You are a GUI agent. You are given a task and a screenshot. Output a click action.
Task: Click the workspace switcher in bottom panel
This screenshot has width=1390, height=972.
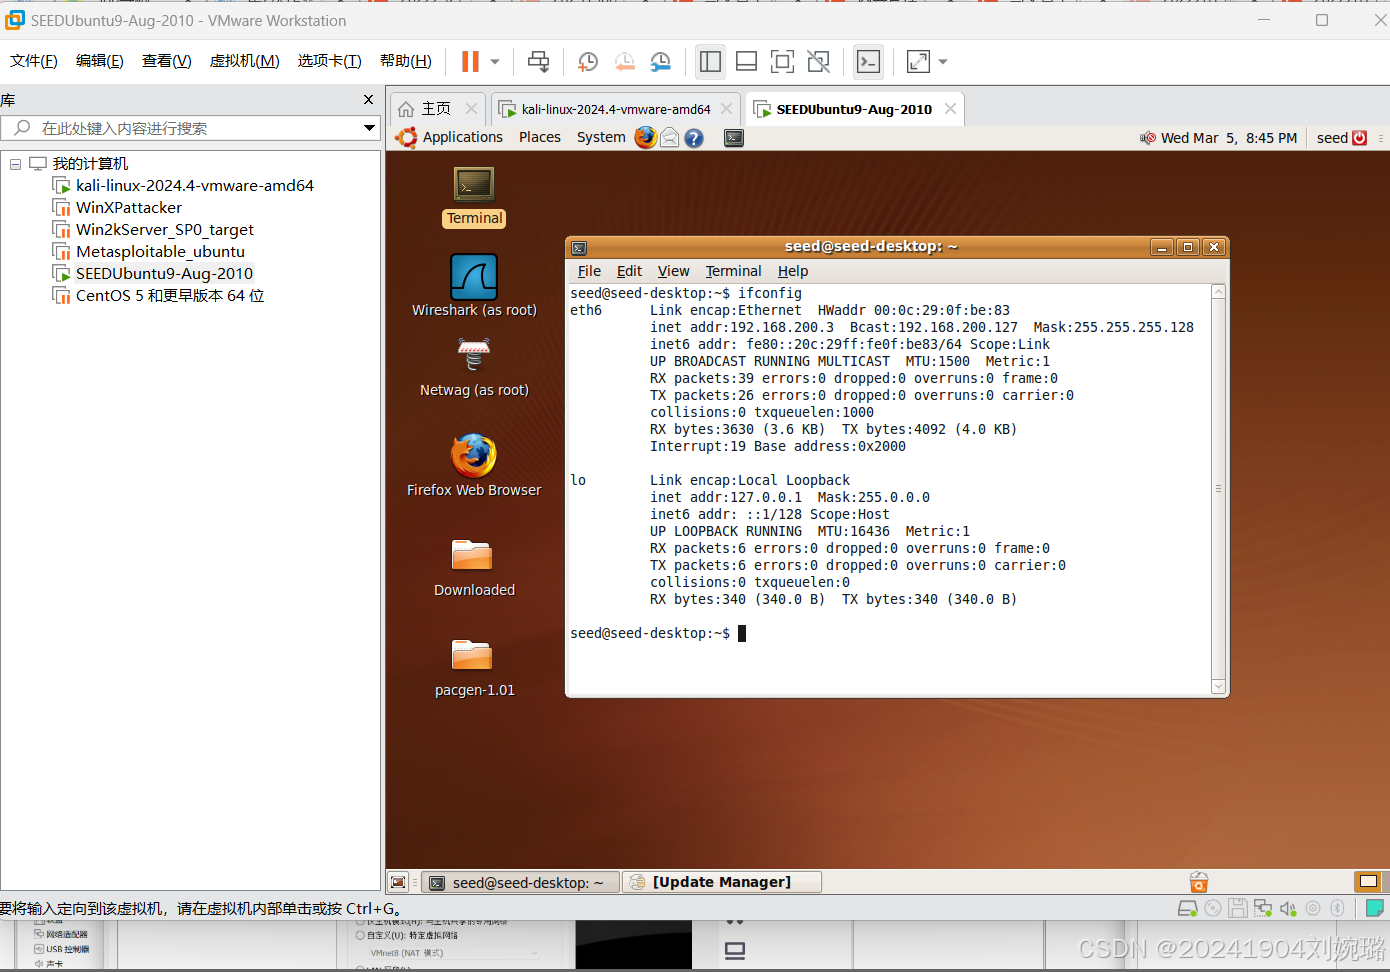click(x=1368, y=882)
